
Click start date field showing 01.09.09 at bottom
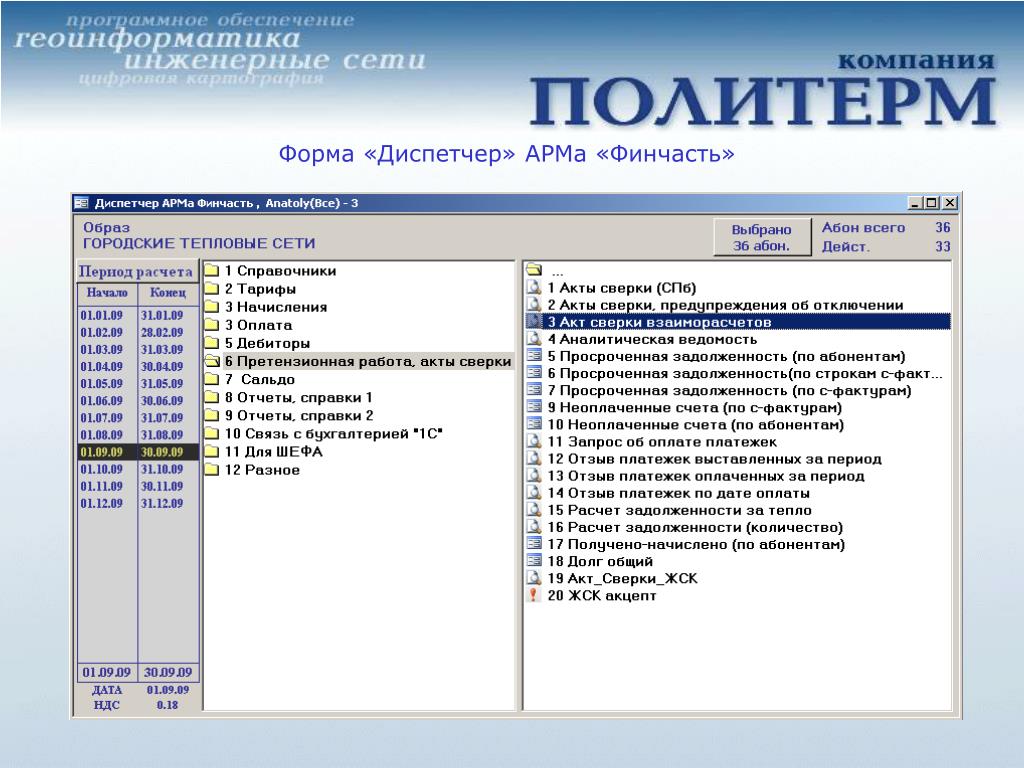(x=106, y=672)
